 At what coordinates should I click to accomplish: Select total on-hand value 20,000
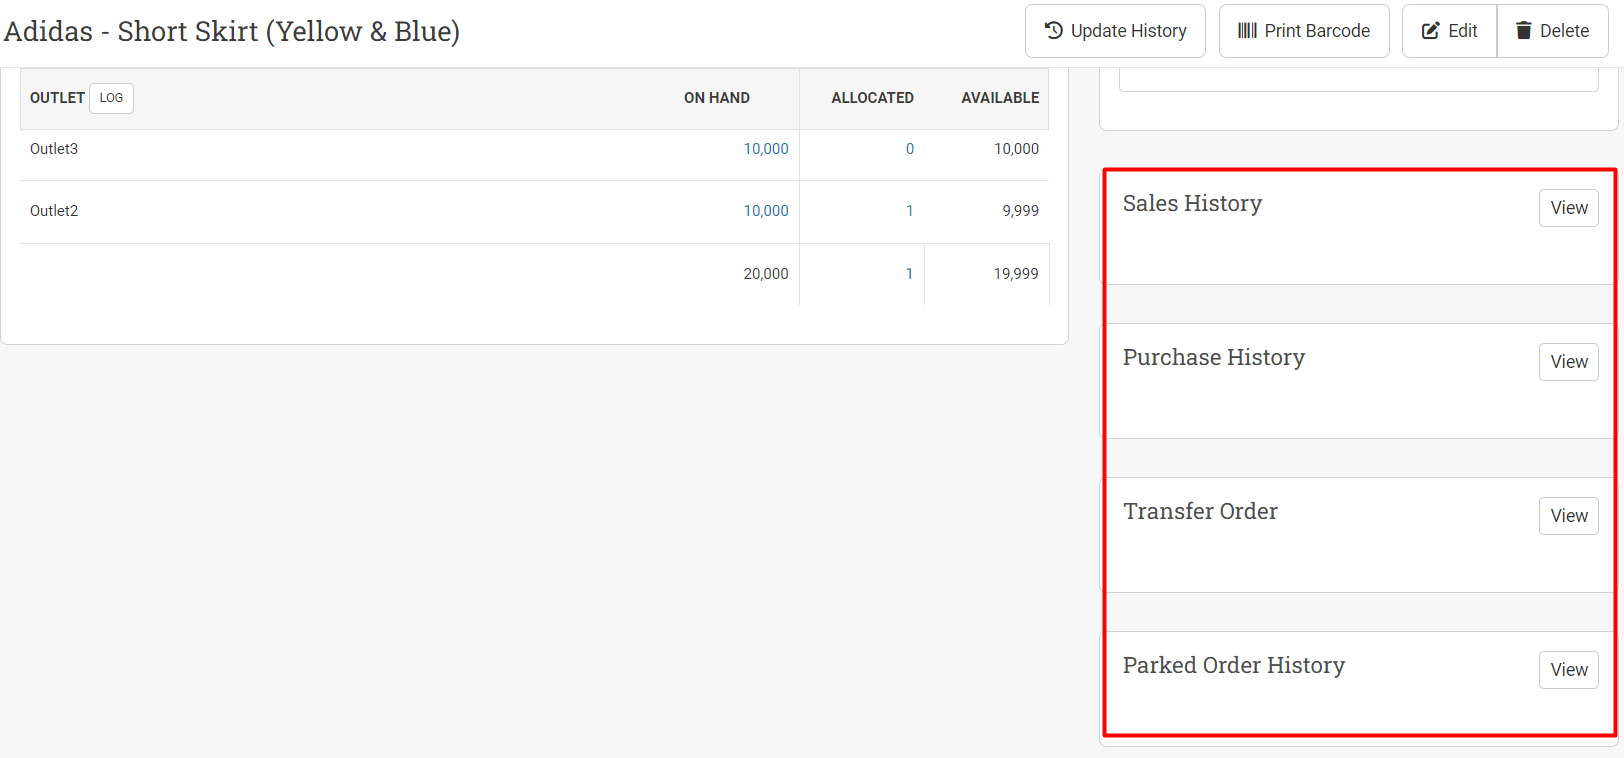click(766, 274)
